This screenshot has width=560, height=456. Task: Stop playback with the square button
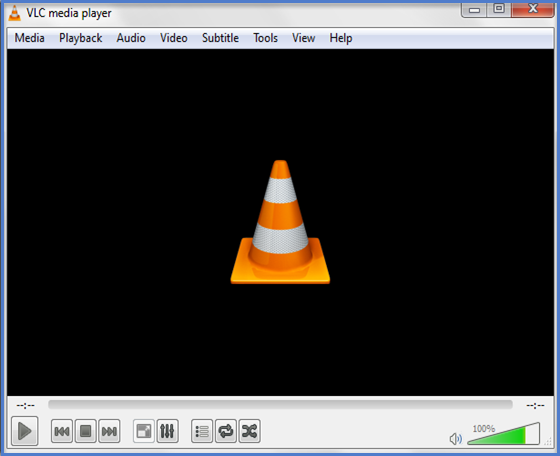(85, 431)
